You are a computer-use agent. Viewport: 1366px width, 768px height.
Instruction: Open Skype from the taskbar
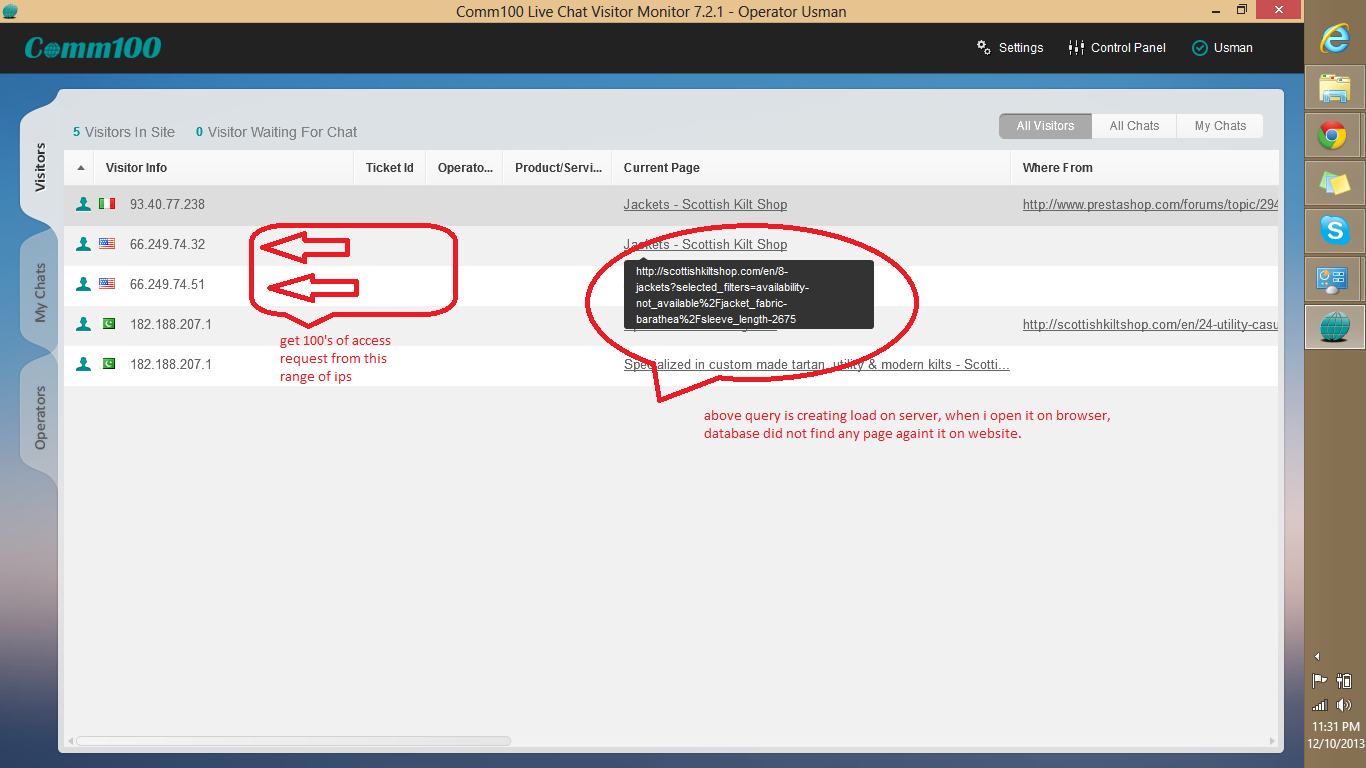coord(1335,231)
